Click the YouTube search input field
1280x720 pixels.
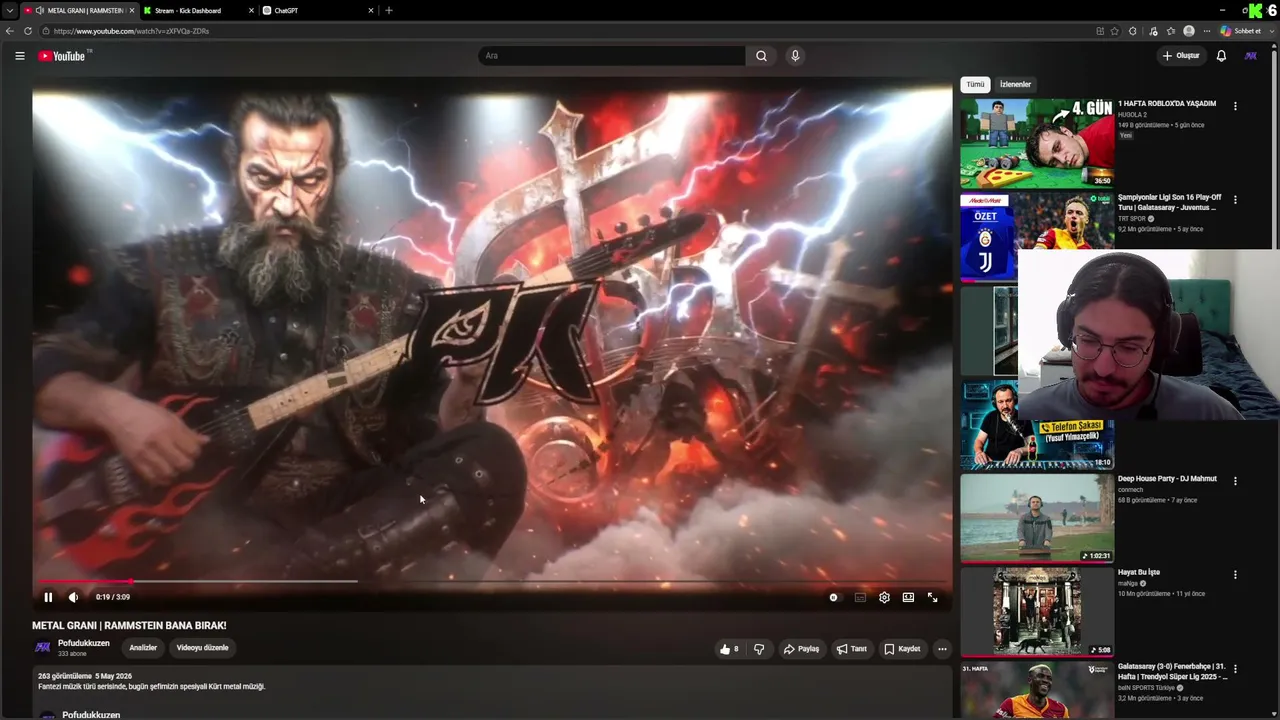612,56
